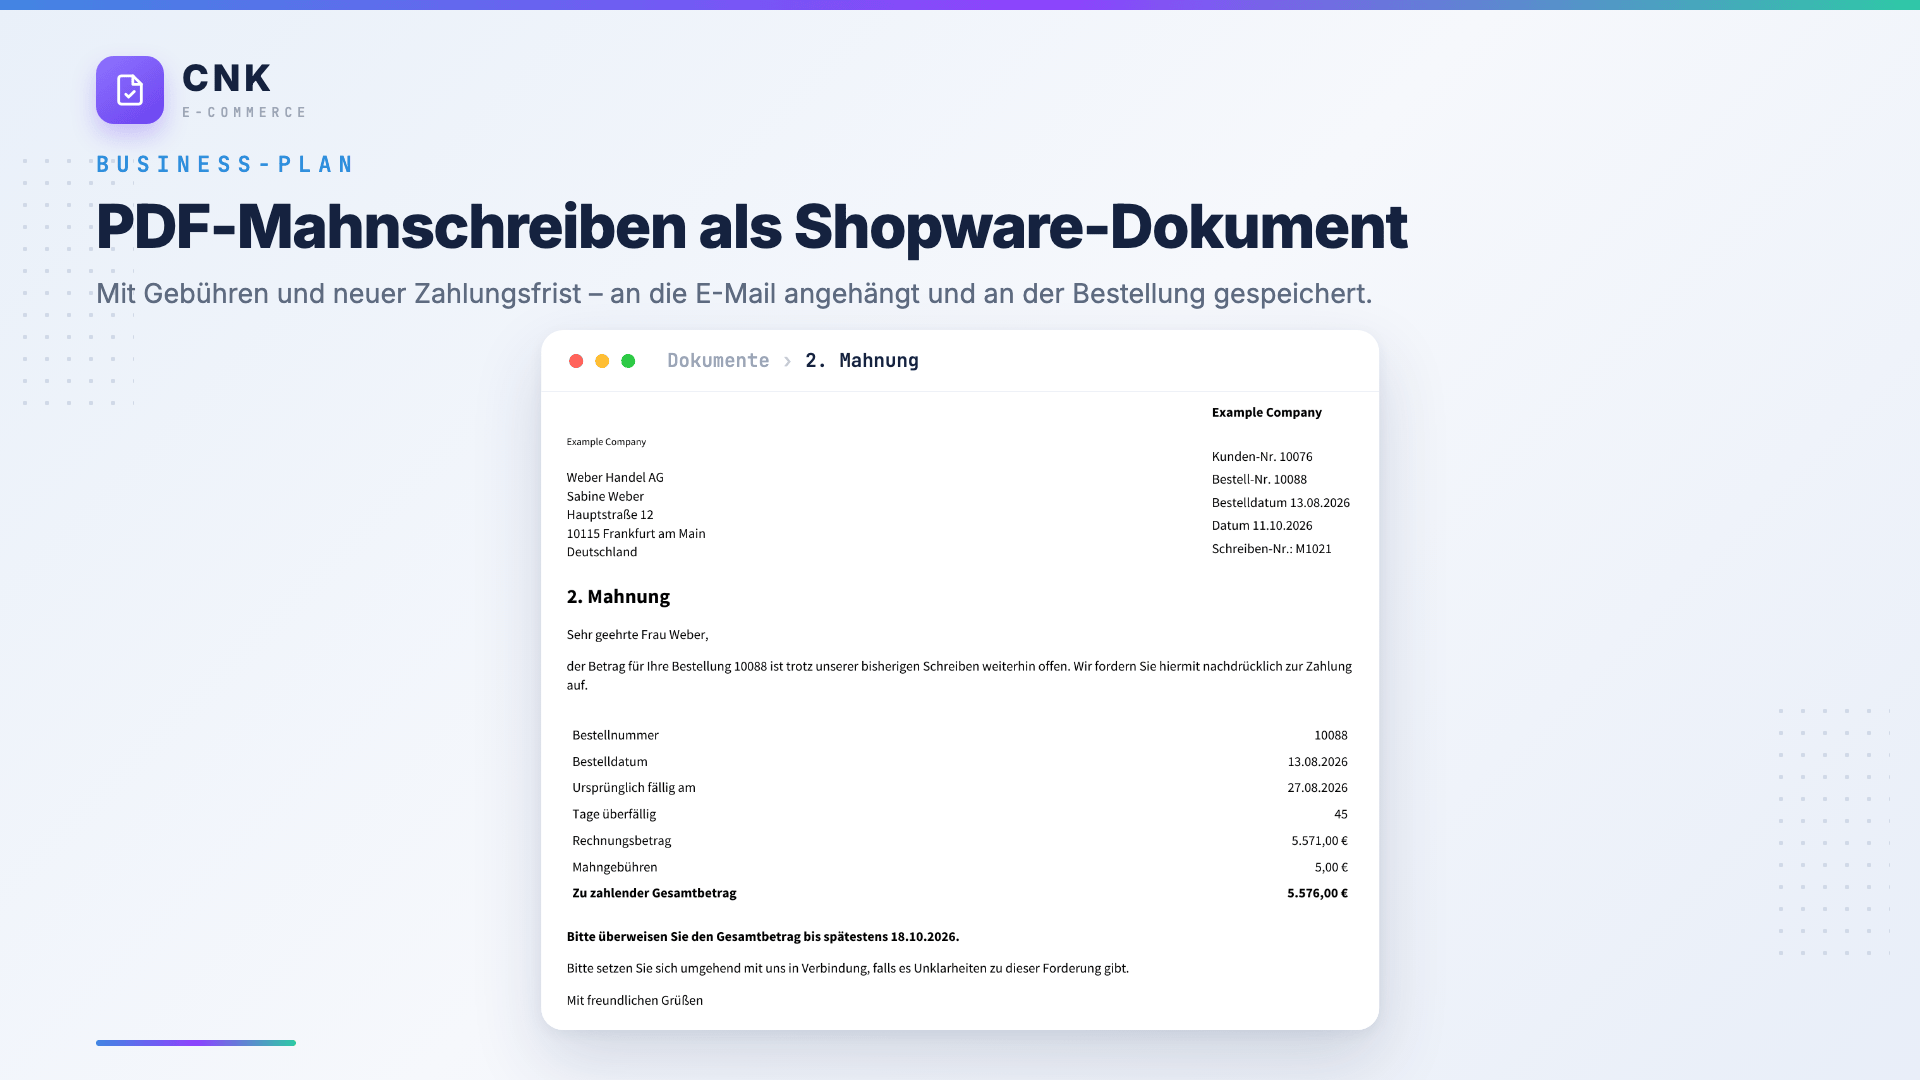Click the bold 'Example Company' header at top right

tap(1266, 412)
